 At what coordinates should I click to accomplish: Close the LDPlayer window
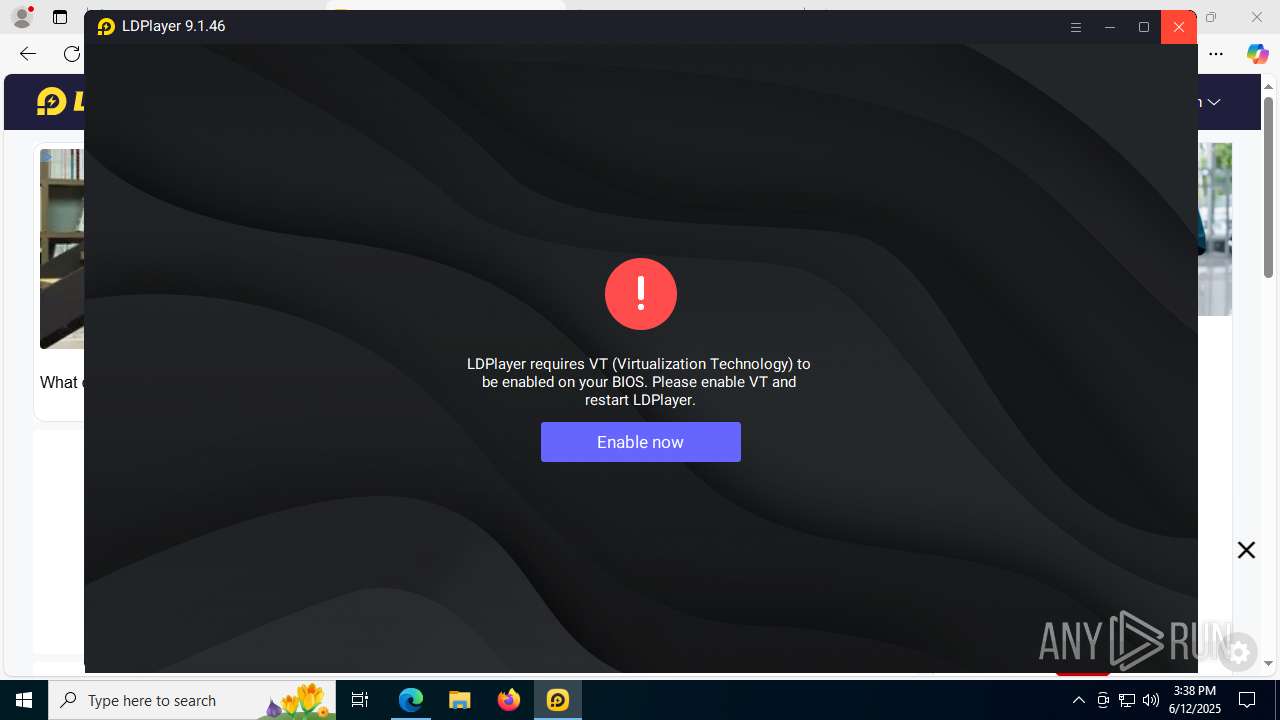[1179, 27]
